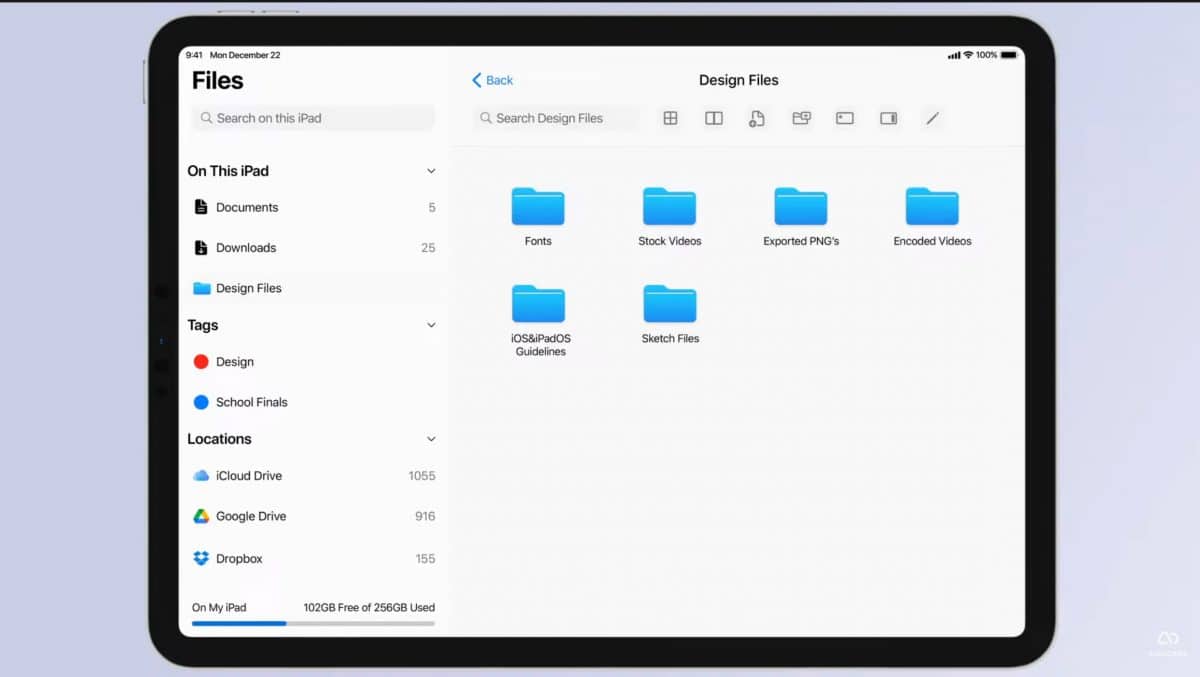Click the new folder icon
Screen dimensions: 1200x677
801,118
